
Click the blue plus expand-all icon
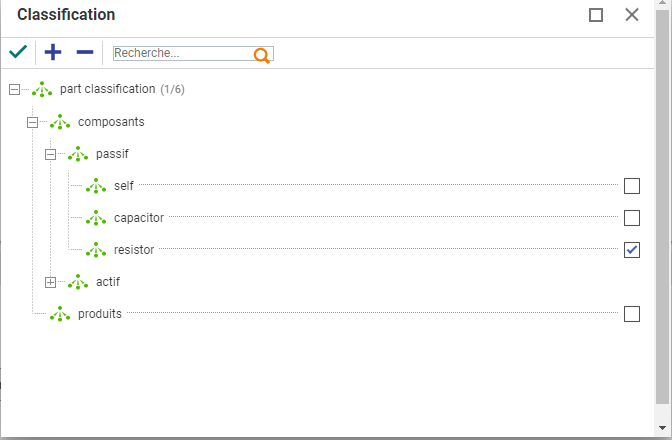[x=53, y=52]
